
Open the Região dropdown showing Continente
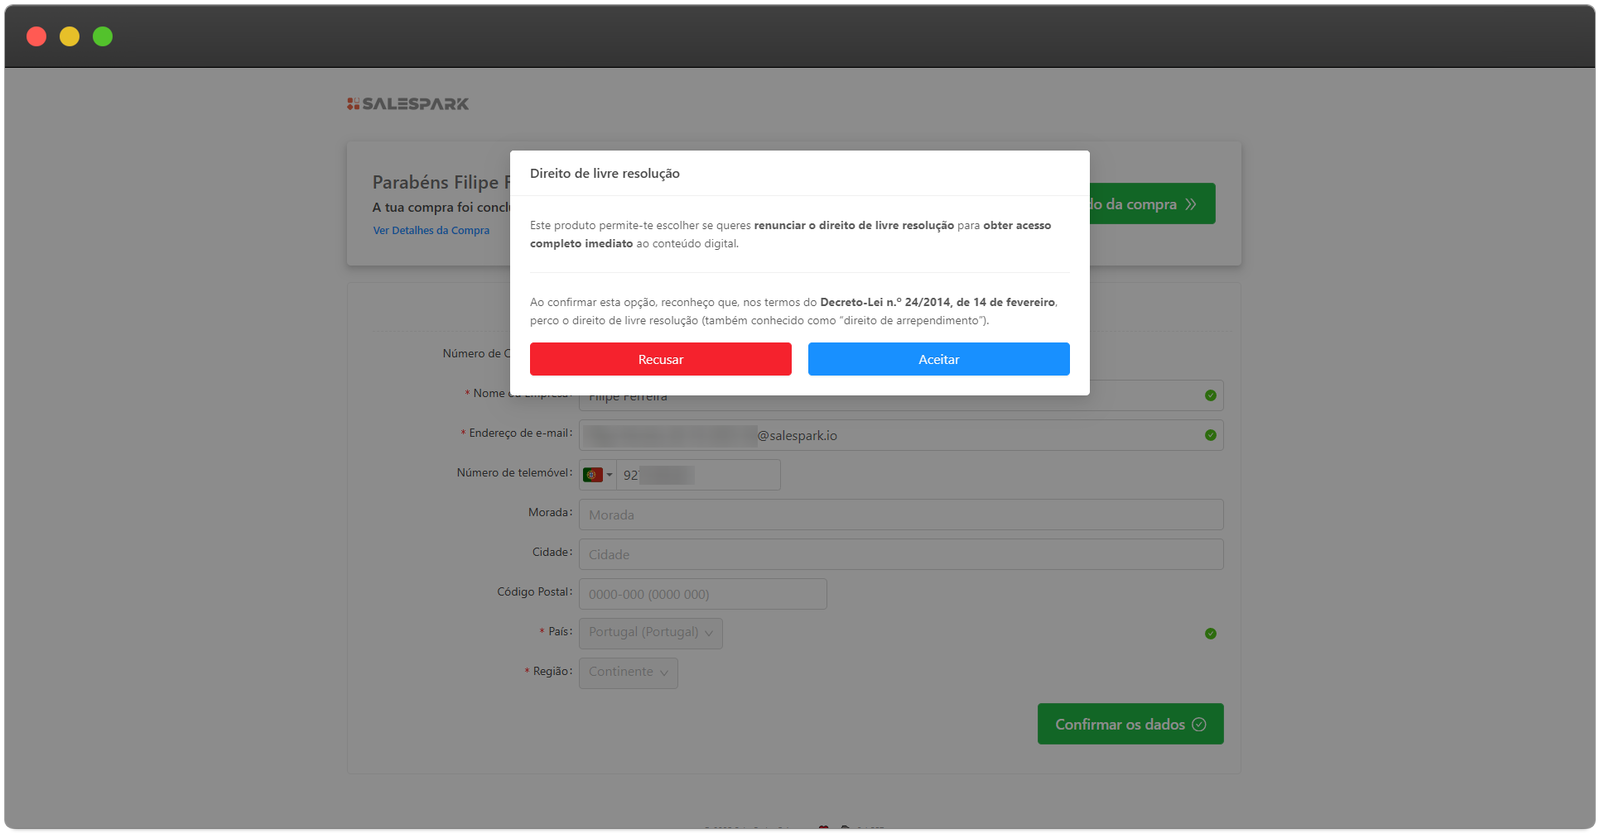(628, 673)
